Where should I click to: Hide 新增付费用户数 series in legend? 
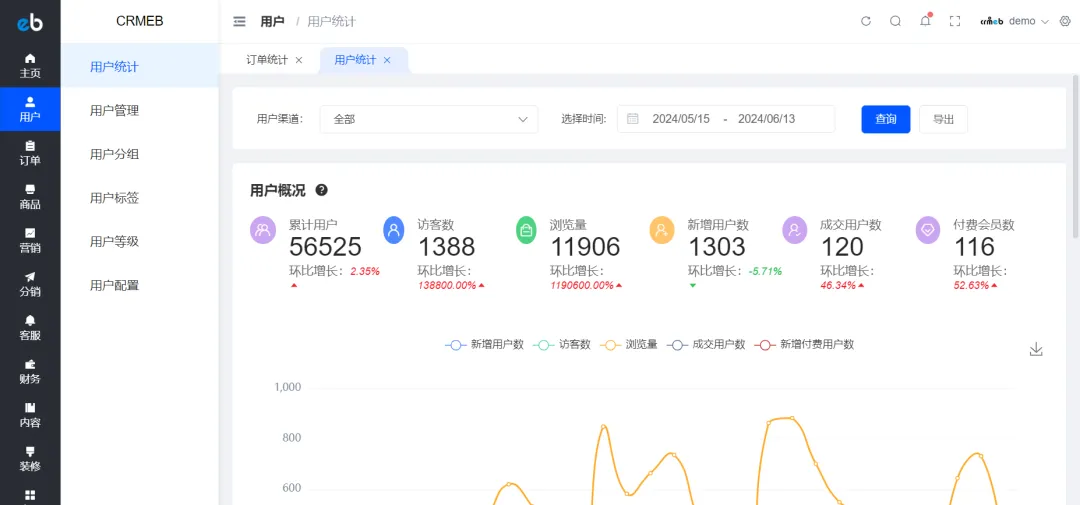pos(804,344)
